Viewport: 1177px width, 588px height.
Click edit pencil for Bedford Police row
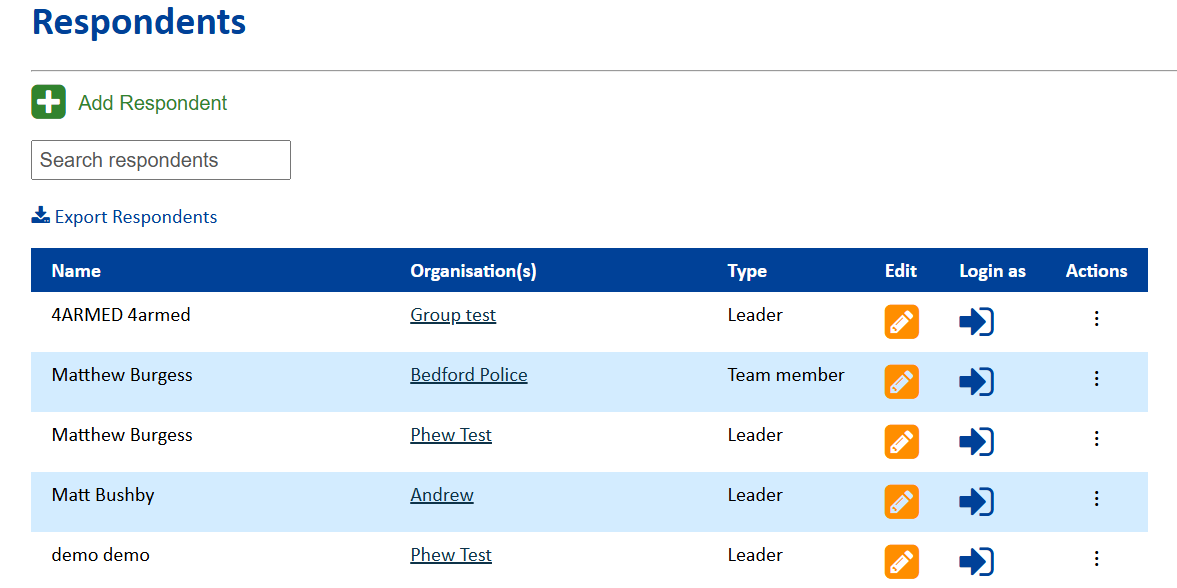coord(901,382)
